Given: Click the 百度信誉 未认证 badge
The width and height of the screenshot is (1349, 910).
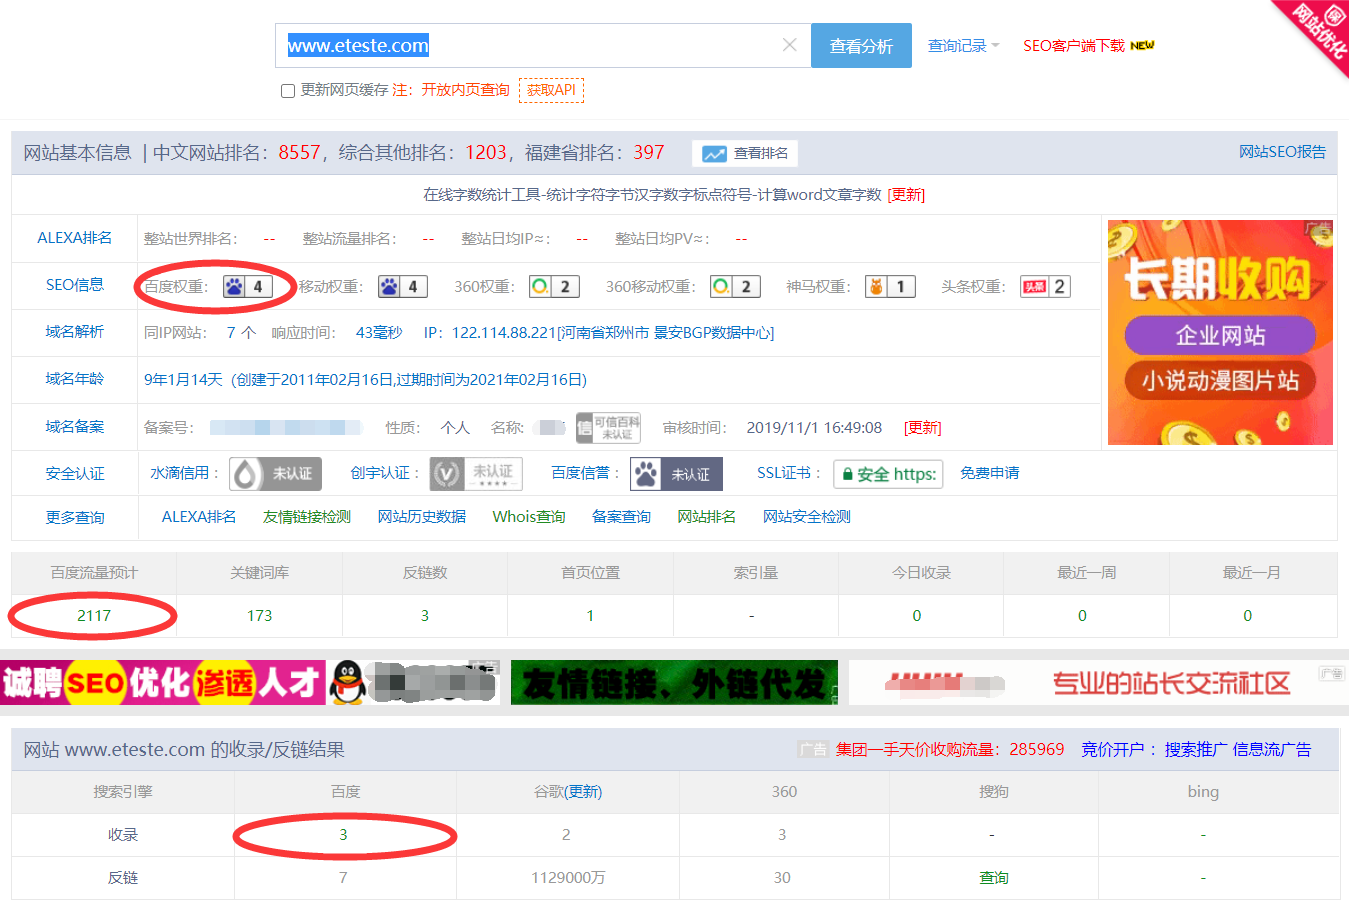Looking at the screenshot, I should pyautogui.click(x=676, y=474).
